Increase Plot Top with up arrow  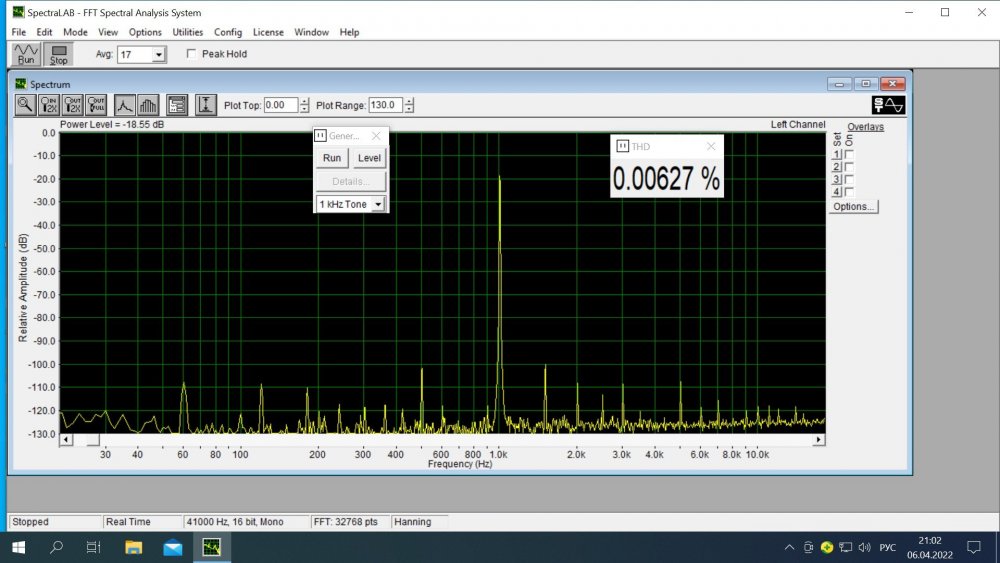click(304, 101)
